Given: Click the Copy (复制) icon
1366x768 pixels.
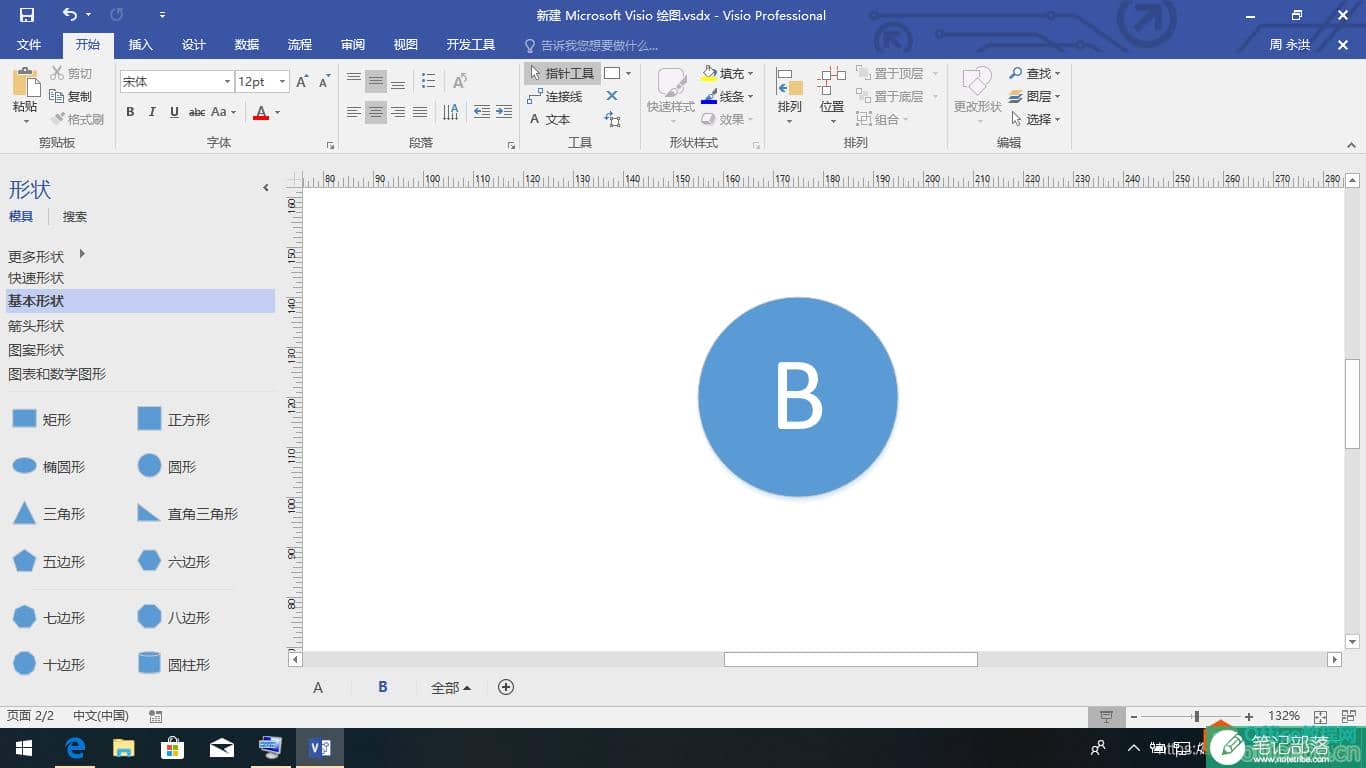Looking at the screenshot, I should pos(57,96).
